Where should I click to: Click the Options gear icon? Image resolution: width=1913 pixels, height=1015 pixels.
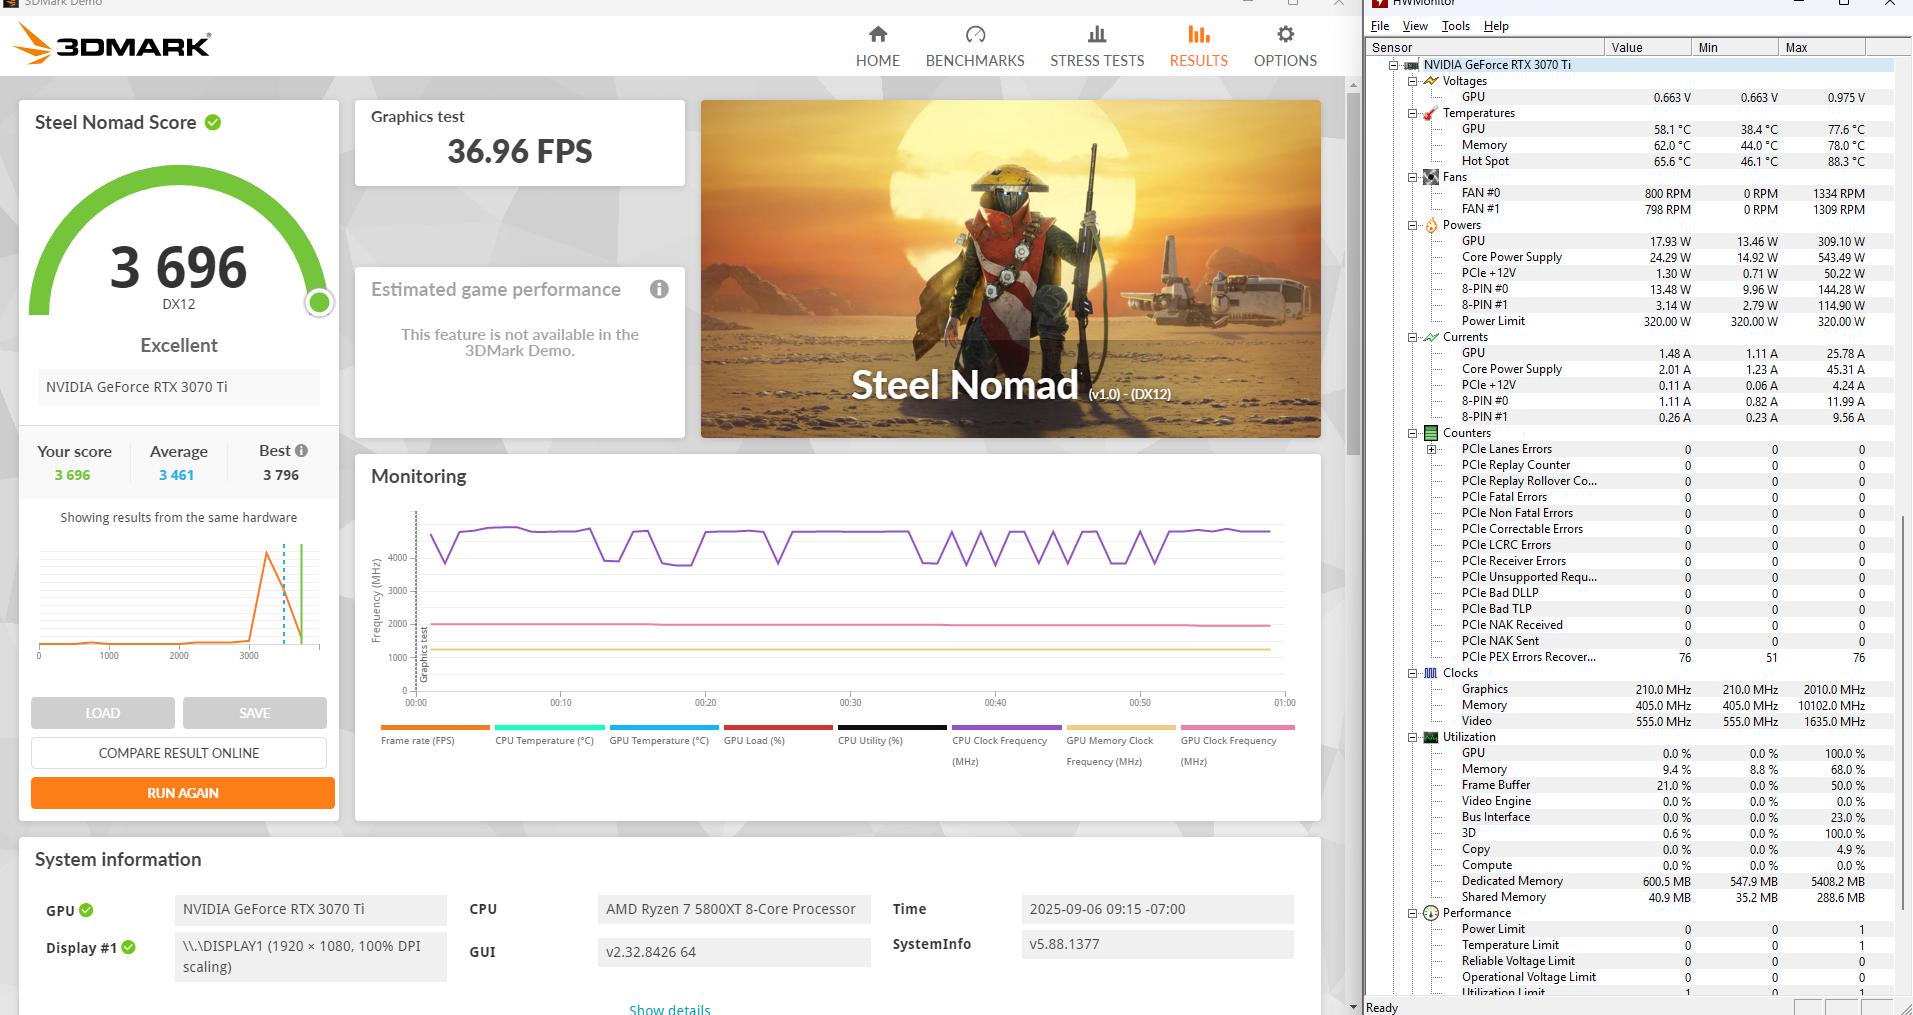1285,34
